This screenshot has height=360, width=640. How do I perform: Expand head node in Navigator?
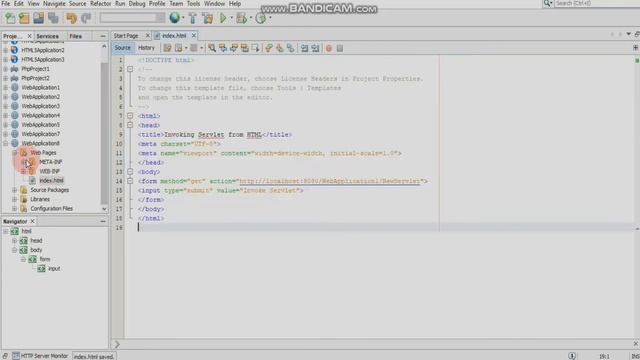pyautogui.click(x=15, y=241)
